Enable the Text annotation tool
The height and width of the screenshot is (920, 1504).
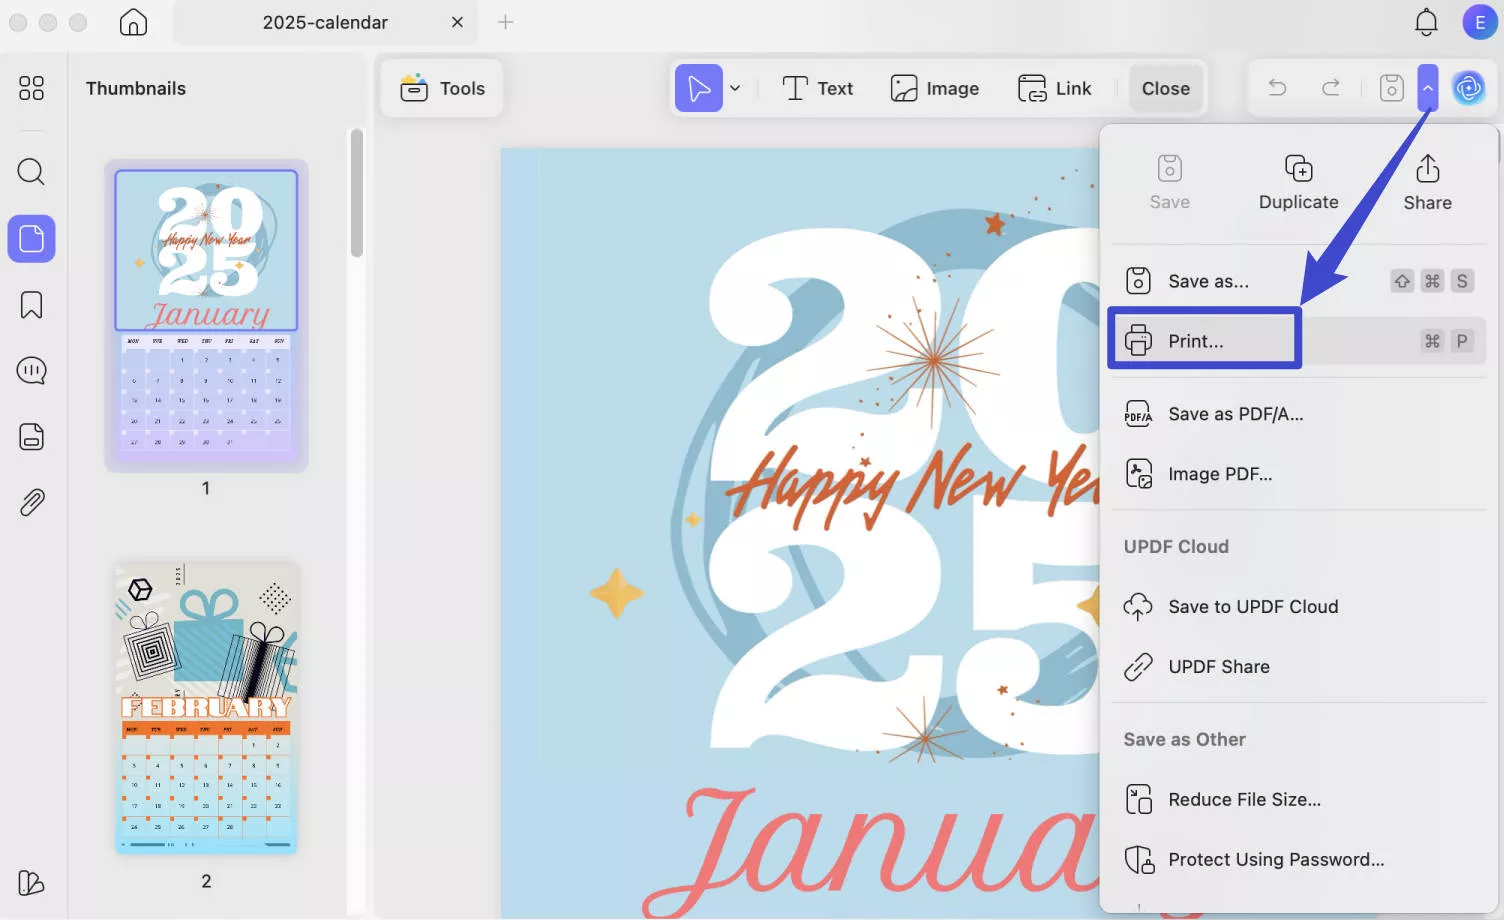pos(817,87)
